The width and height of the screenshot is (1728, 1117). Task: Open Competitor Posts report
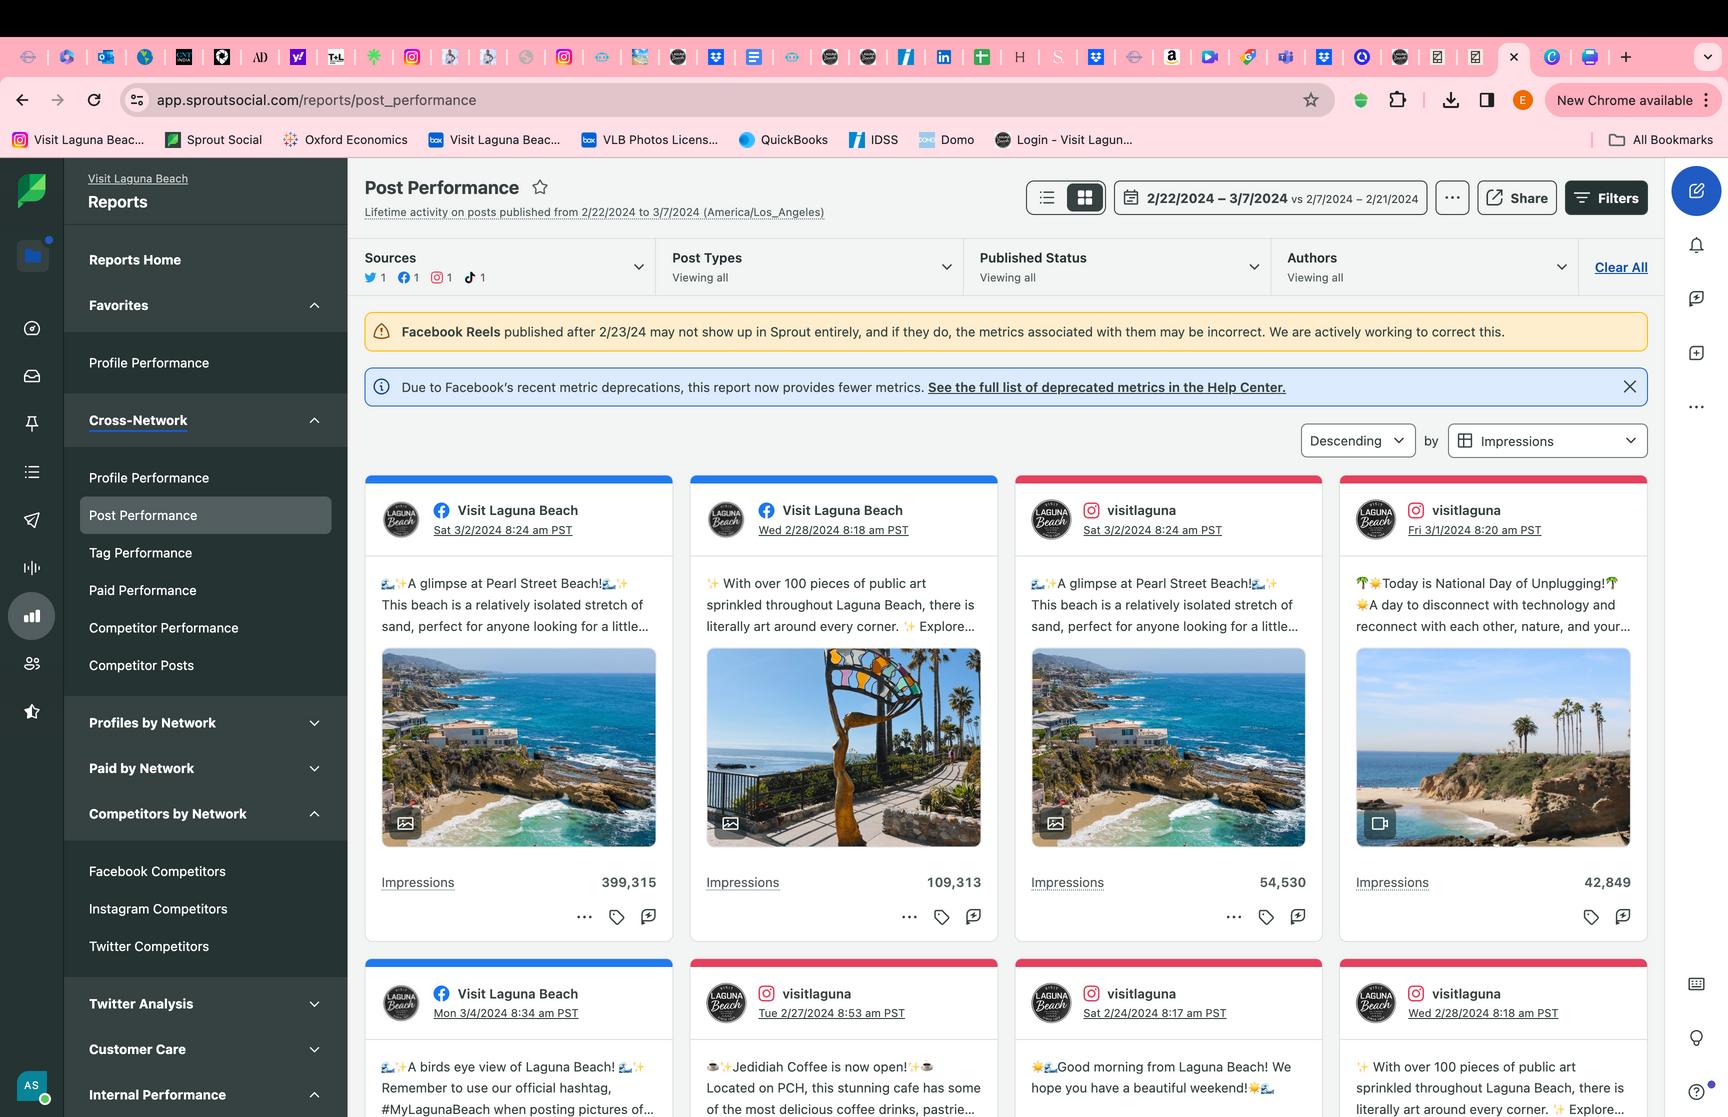(141, 665)
